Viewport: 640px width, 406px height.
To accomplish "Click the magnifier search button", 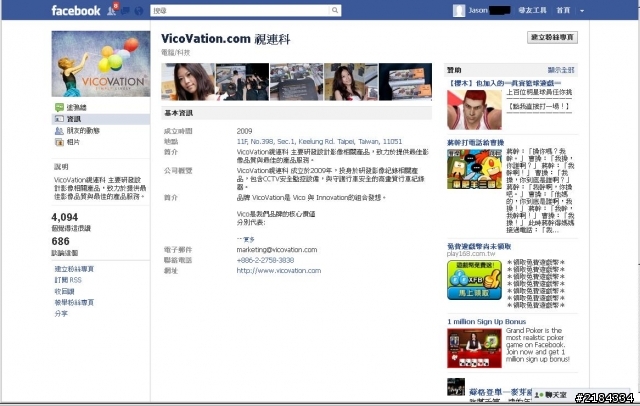I will [335, 11].
